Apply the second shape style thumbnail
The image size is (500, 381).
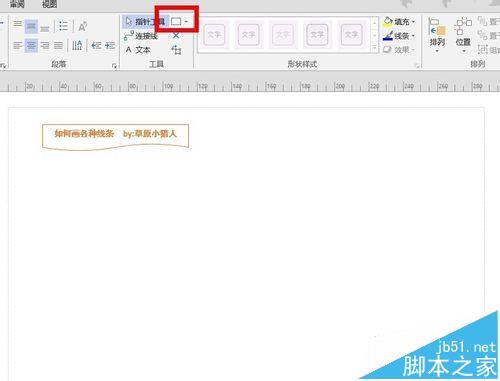tap(248, 34)
